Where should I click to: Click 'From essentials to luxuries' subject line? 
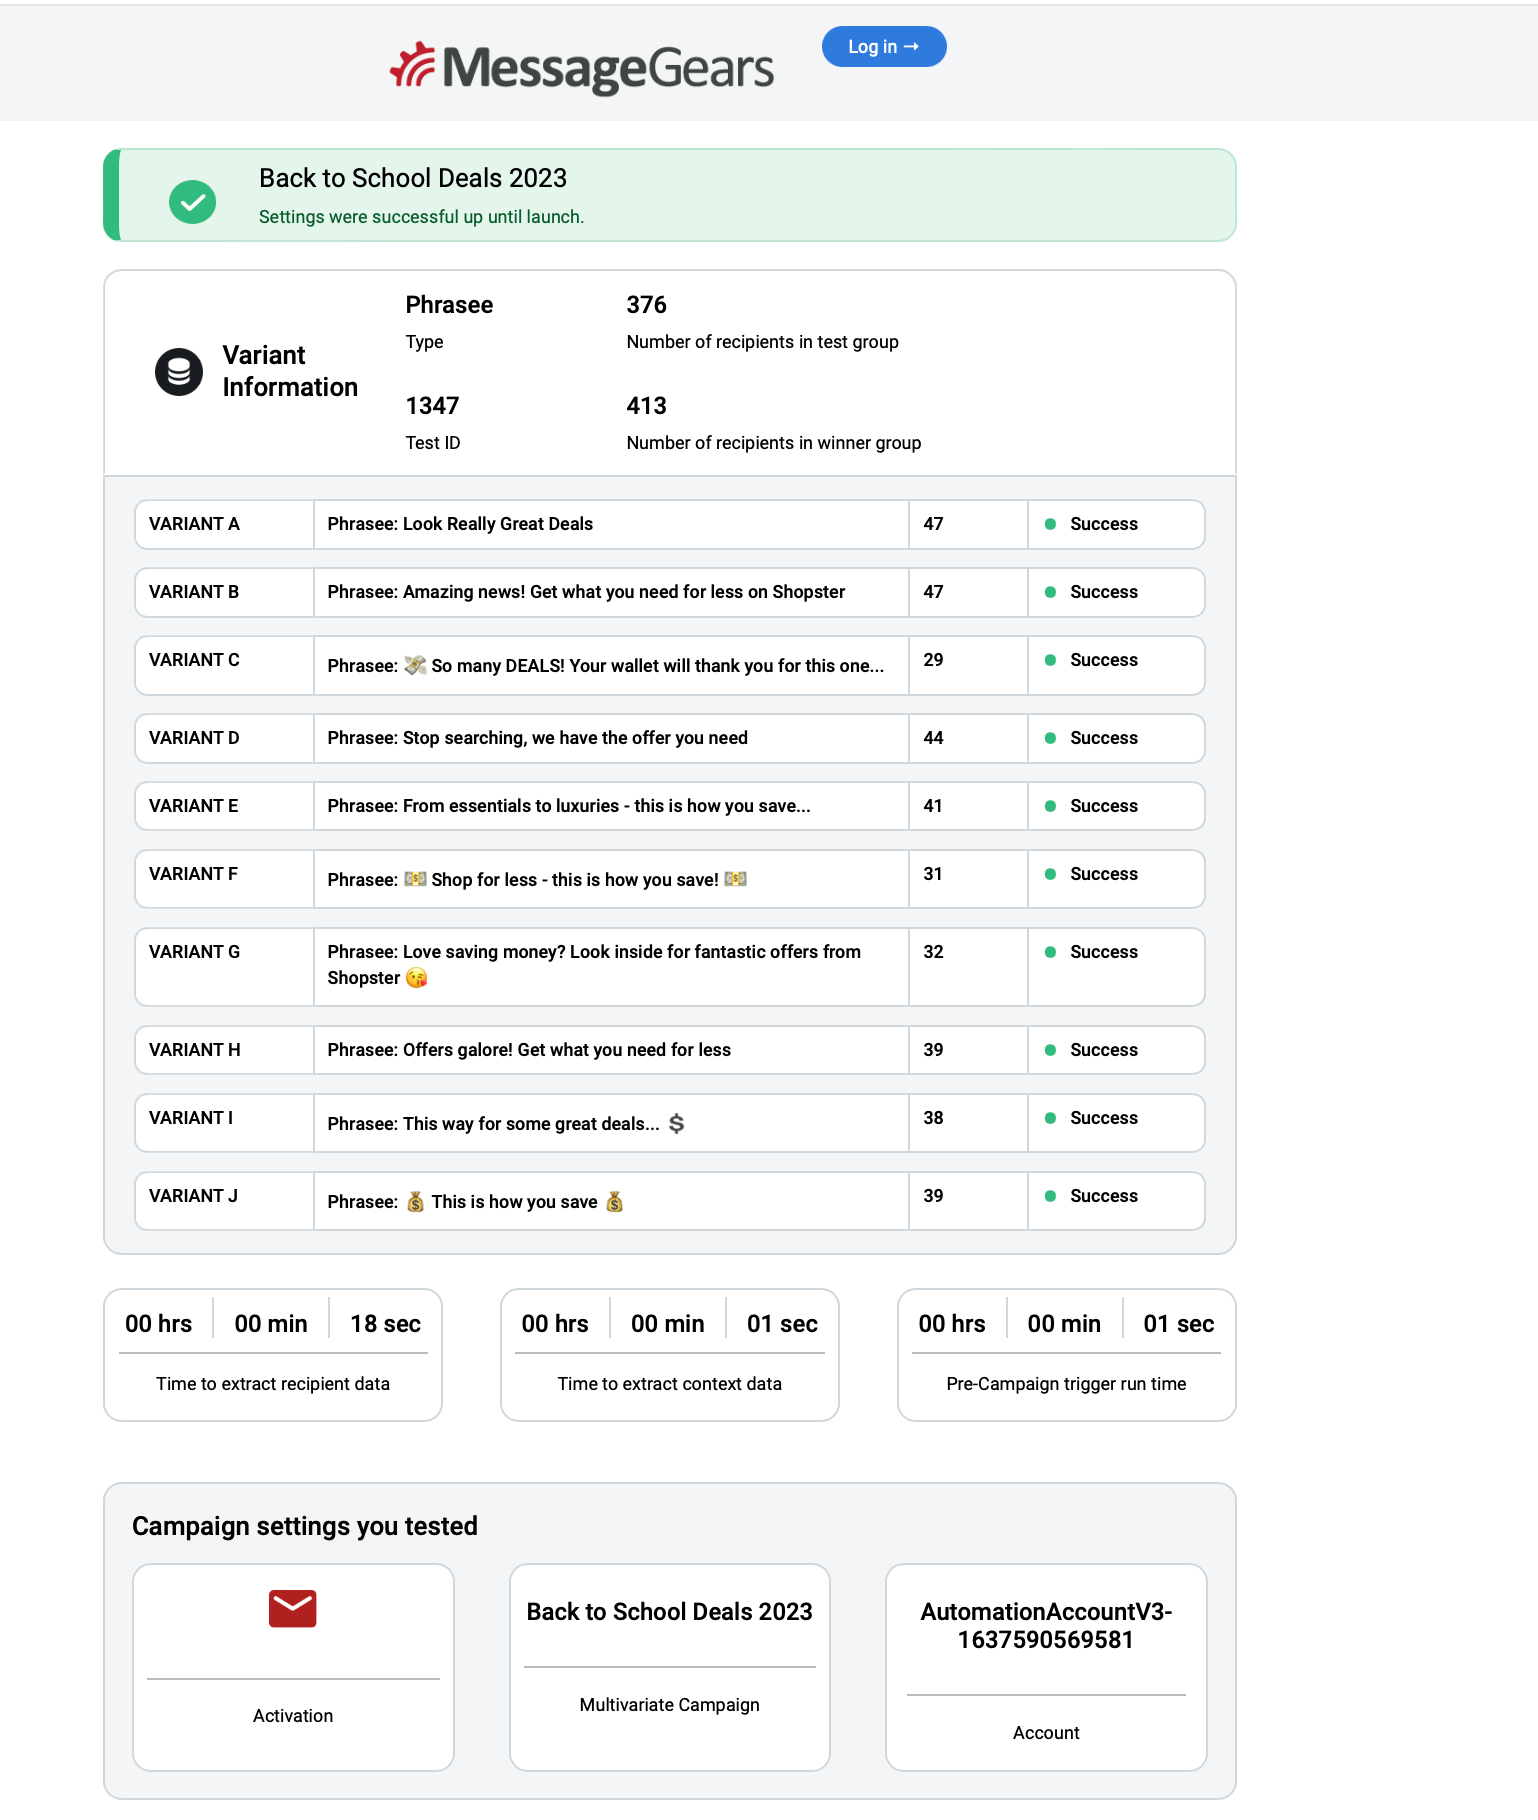(x=569, y=806)
